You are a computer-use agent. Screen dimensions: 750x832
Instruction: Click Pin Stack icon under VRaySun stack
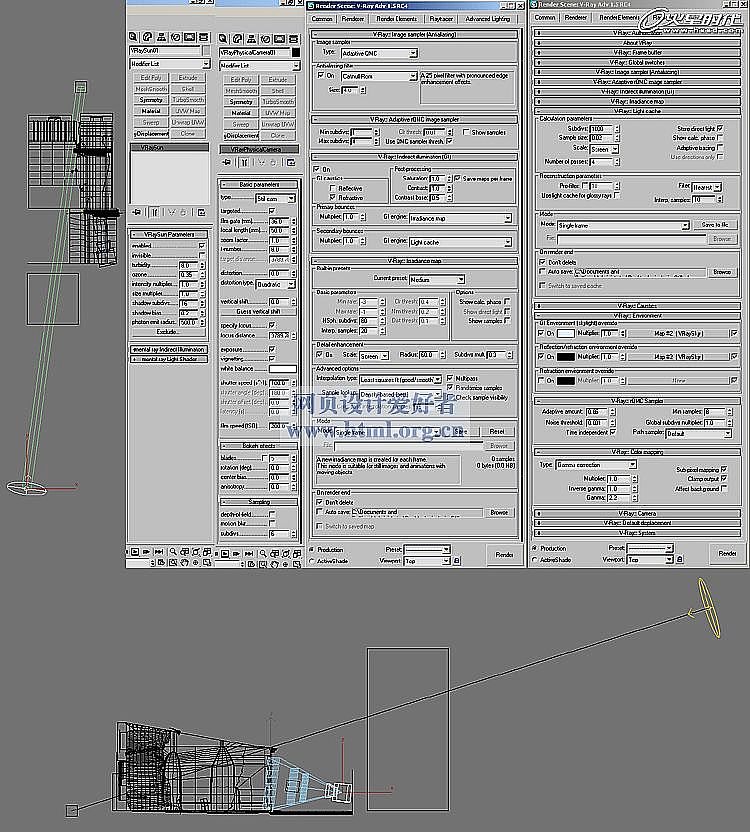pyautogui.click(x=137, y=212)
